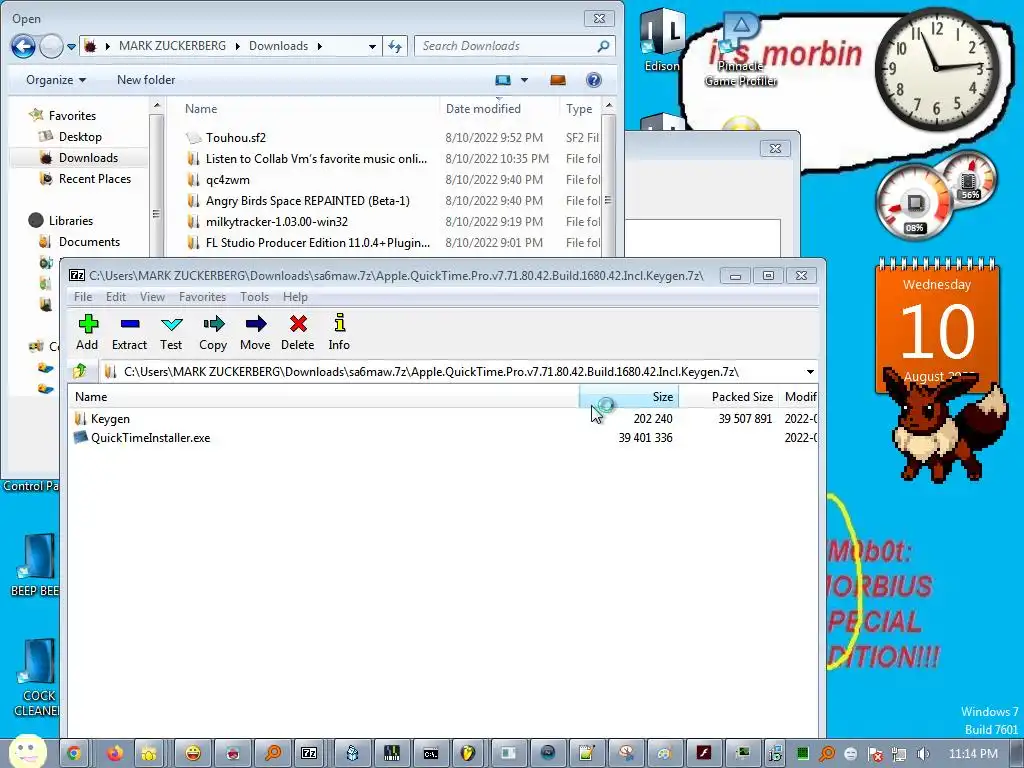Open the Organize dropdown menu
1024x768 pixels.
(x=56, y=80)
